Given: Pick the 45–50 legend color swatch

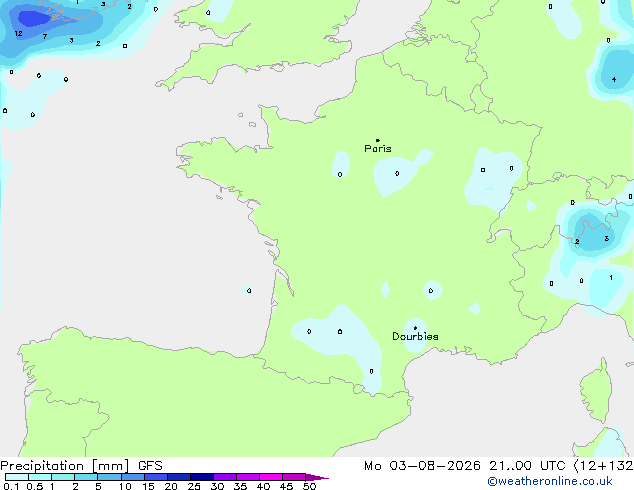Looking at the screenshot, I should click(294, 477).
